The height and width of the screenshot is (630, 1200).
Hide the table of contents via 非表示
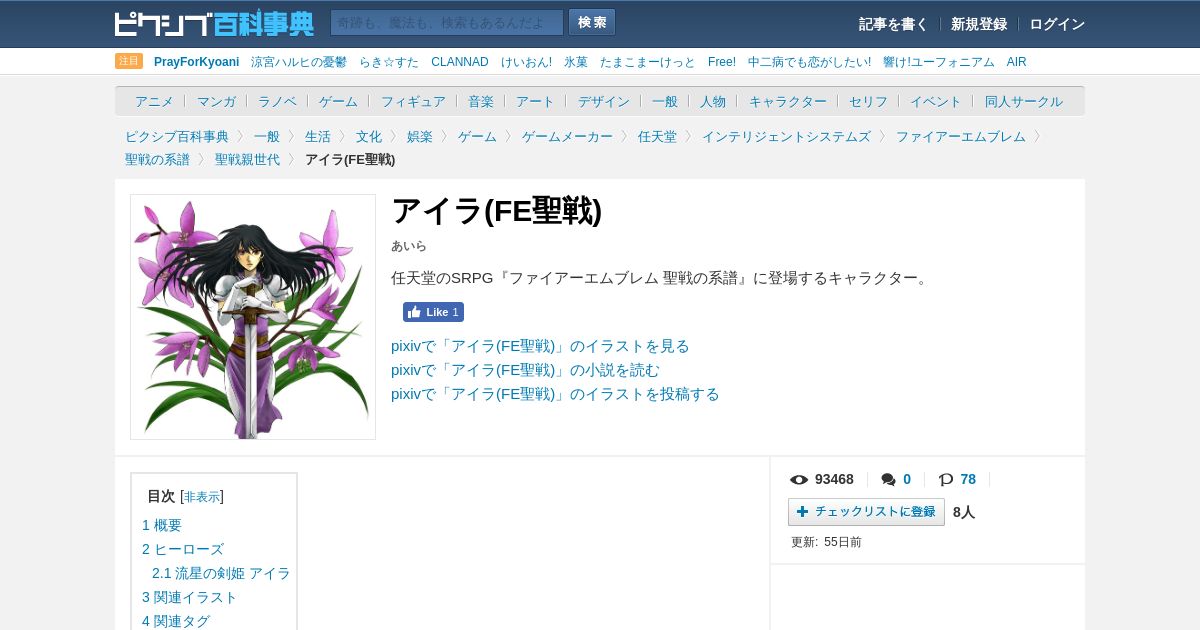tap(202, 497)
